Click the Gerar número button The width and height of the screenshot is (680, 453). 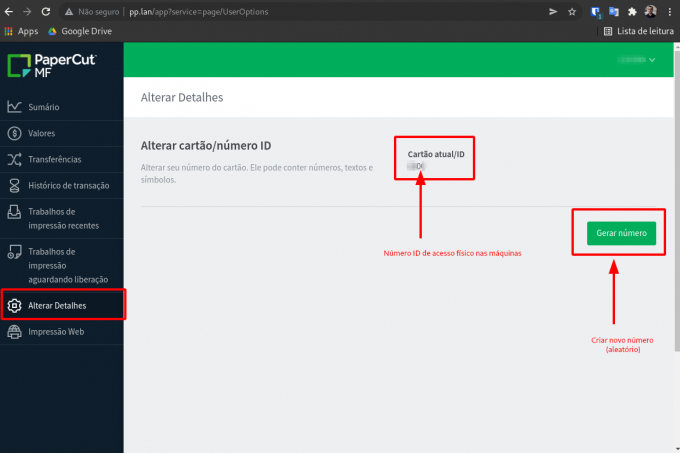click(x=621, y=233)
